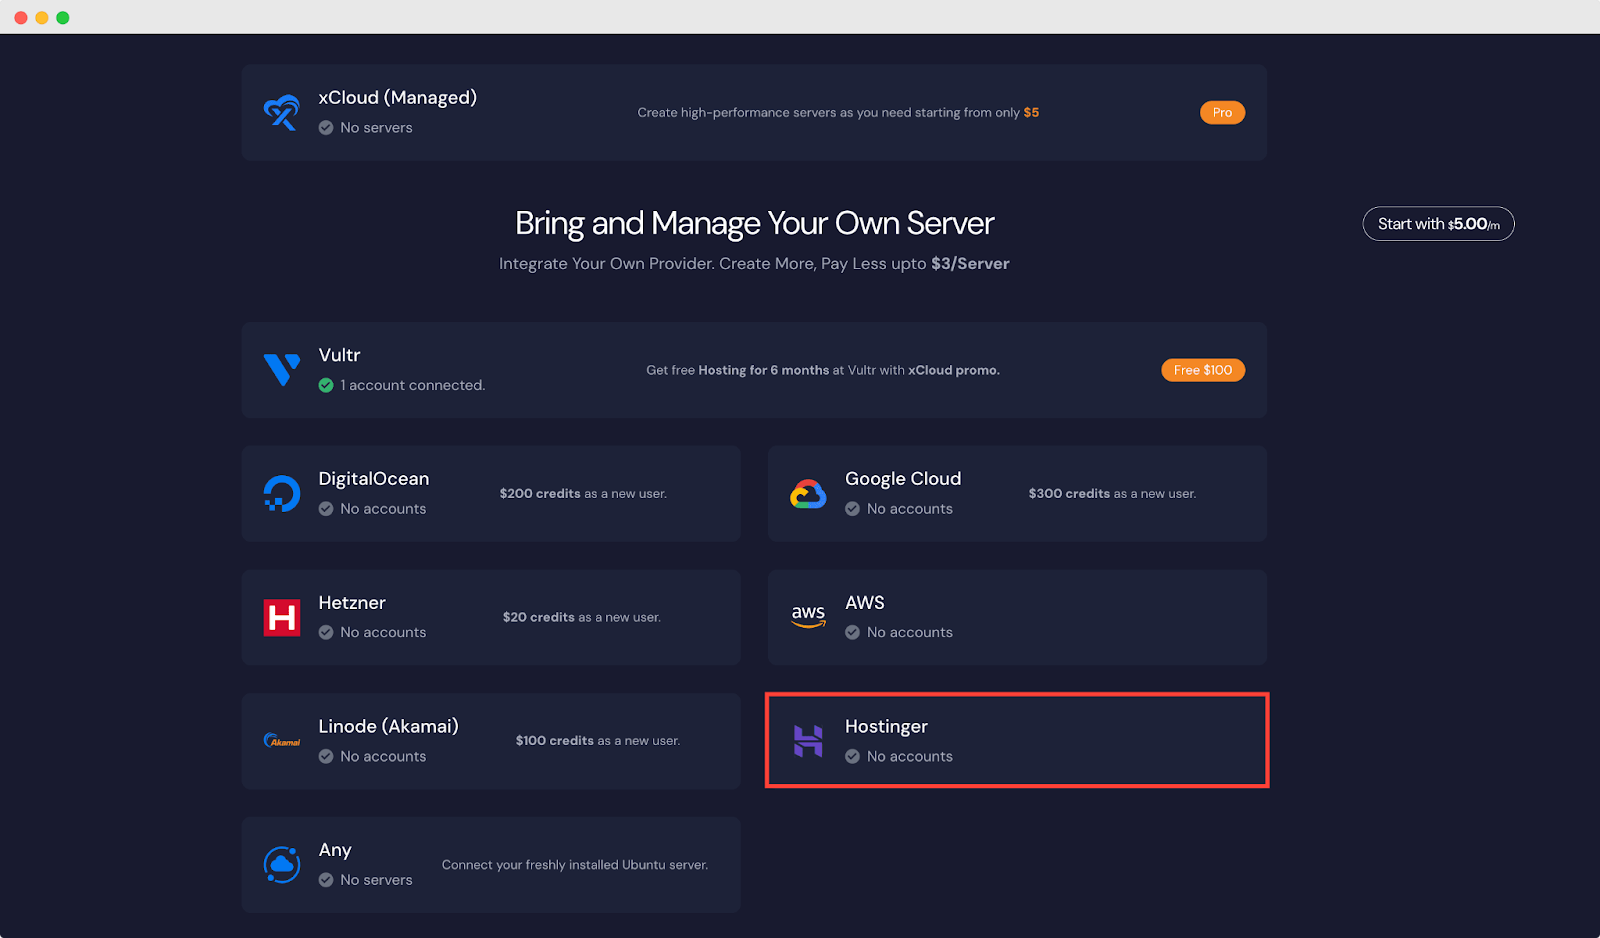Select the Hetzner logo icon
Viewport: 1600px width, 938px height.
281,617
